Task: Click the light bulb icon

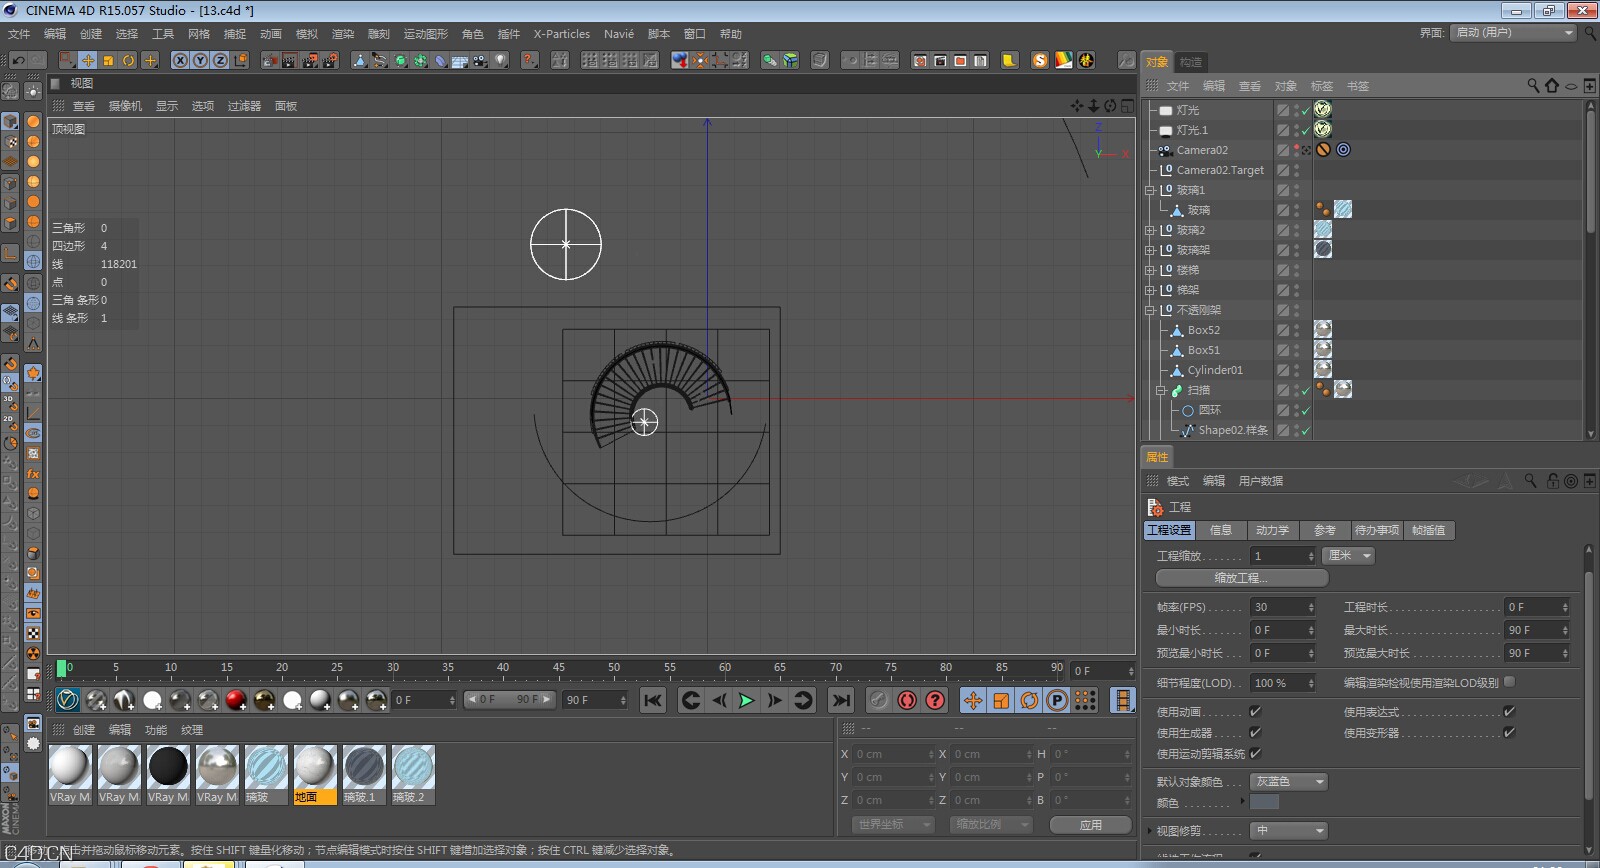Action: [x=500, y=60]
